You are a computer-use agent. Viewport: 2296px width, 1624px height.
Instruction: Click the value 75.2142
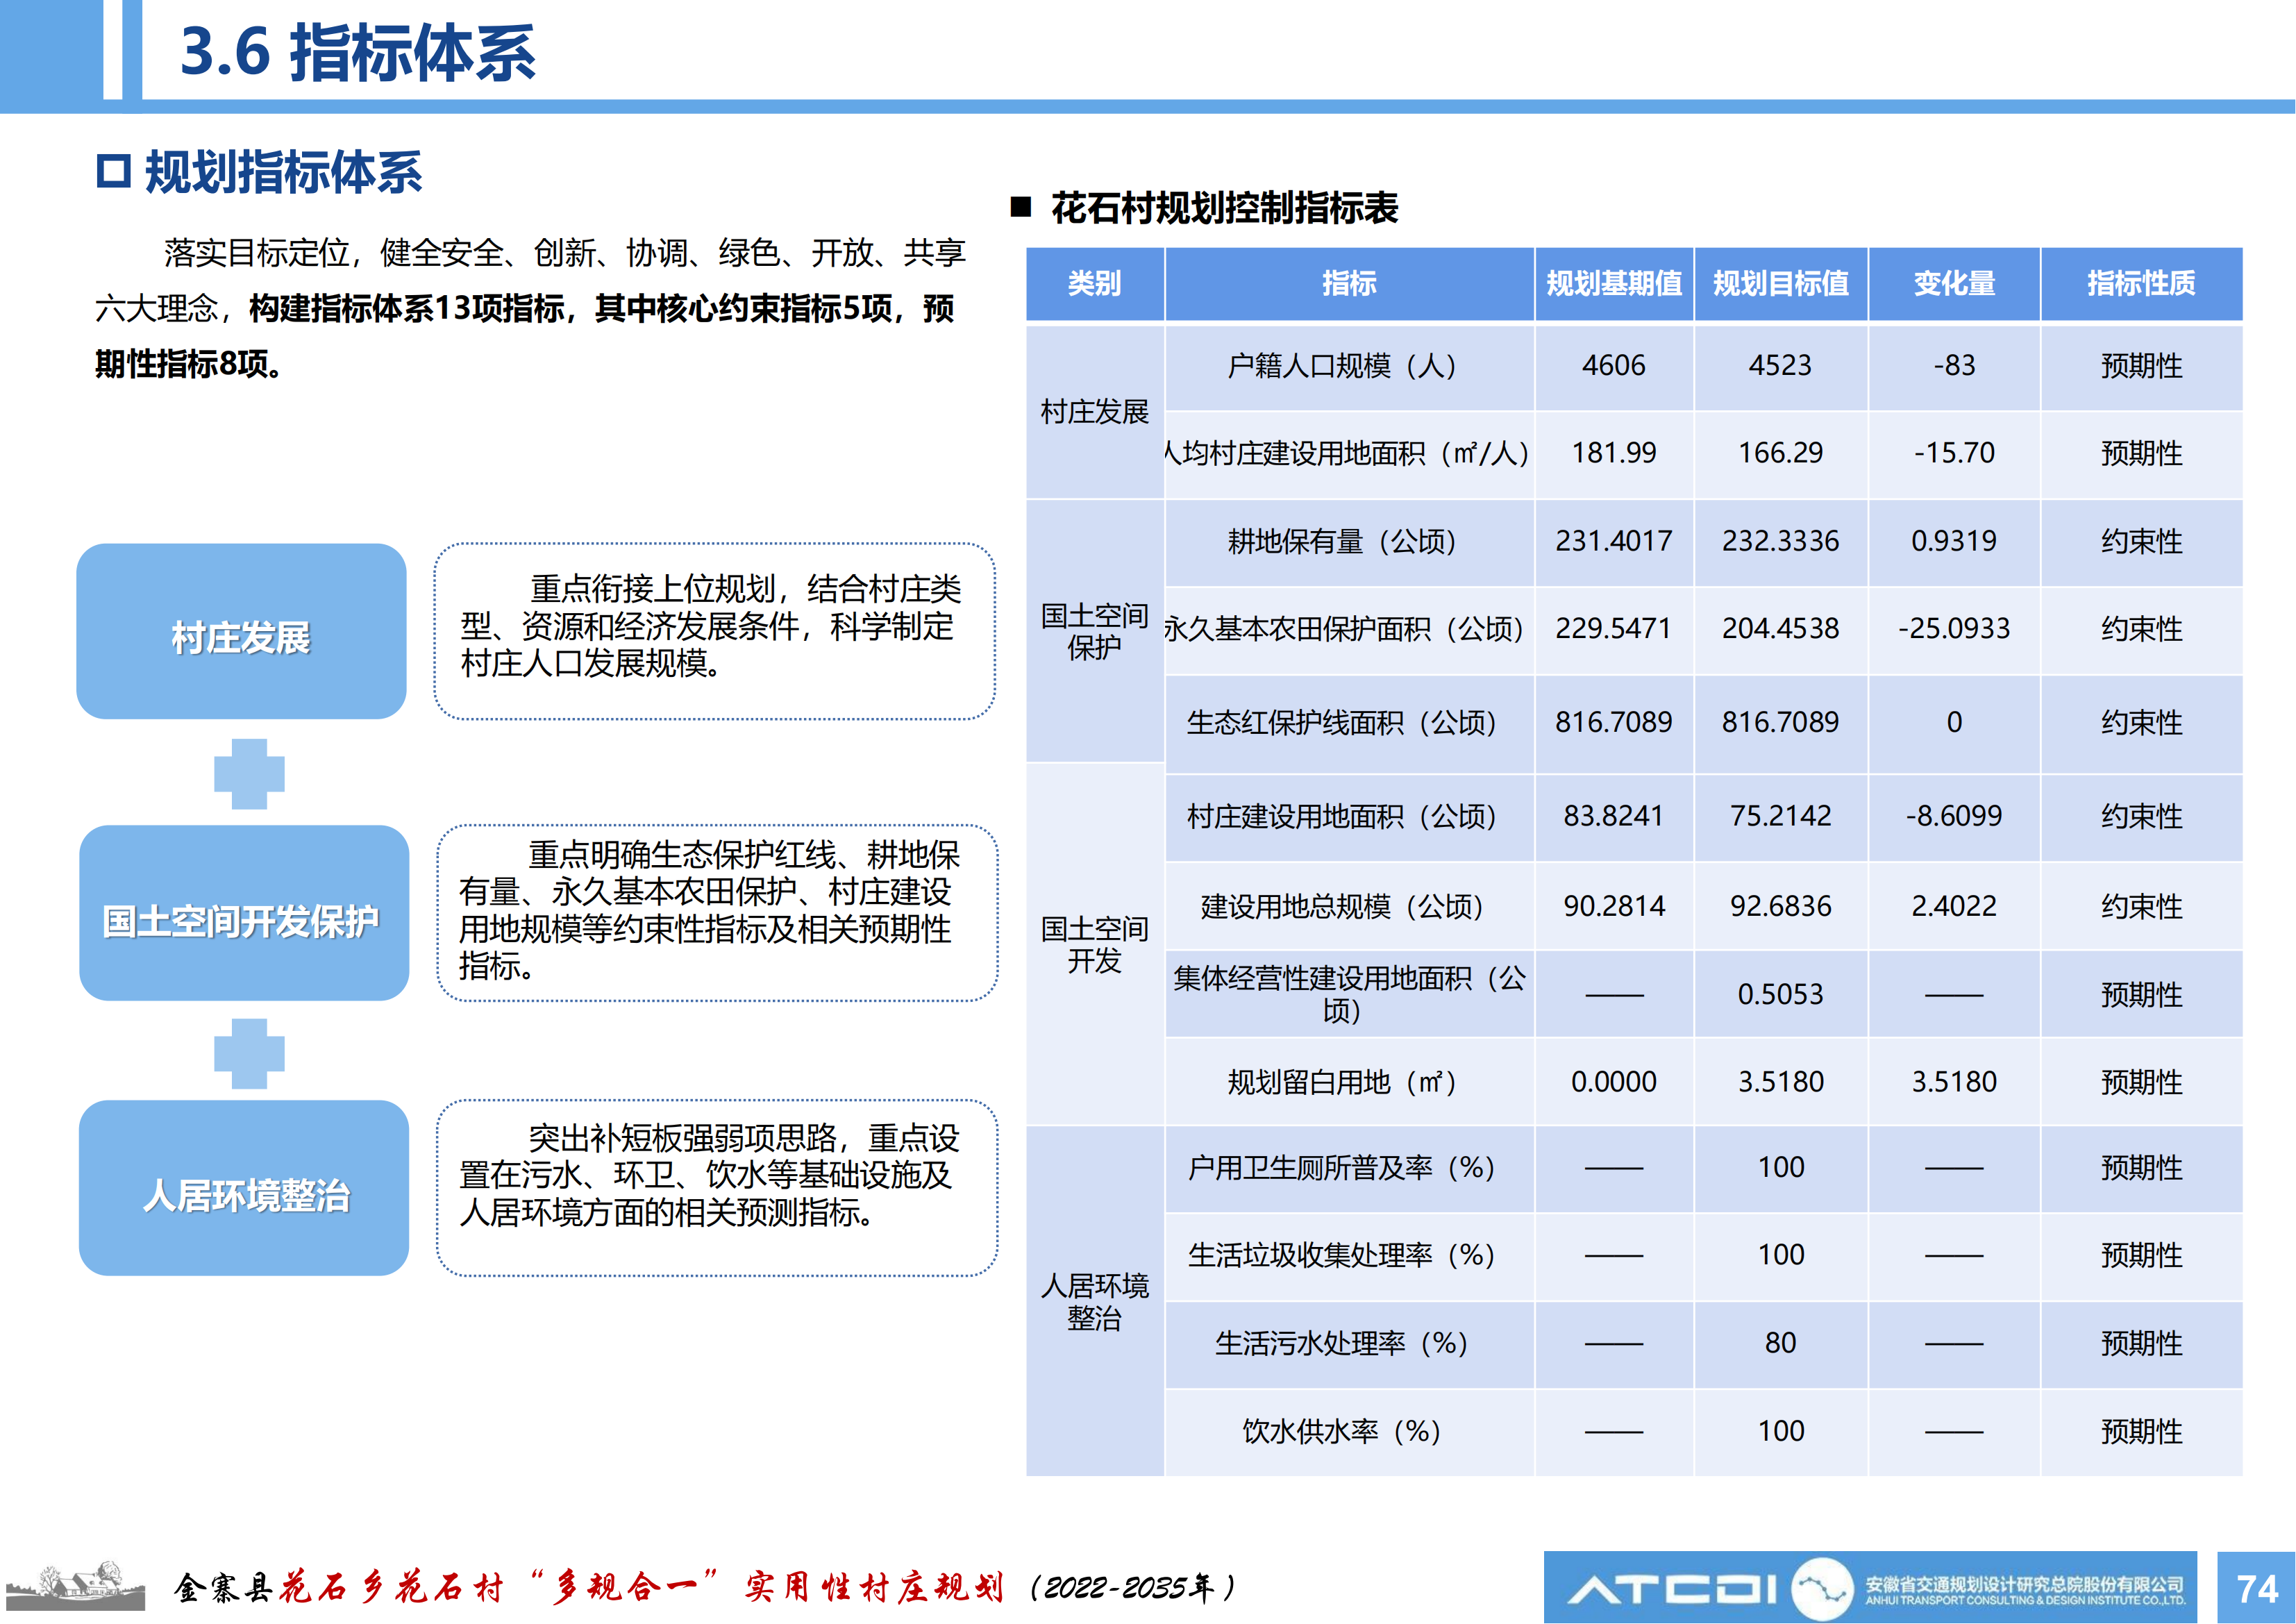[x=1780, y=816]
